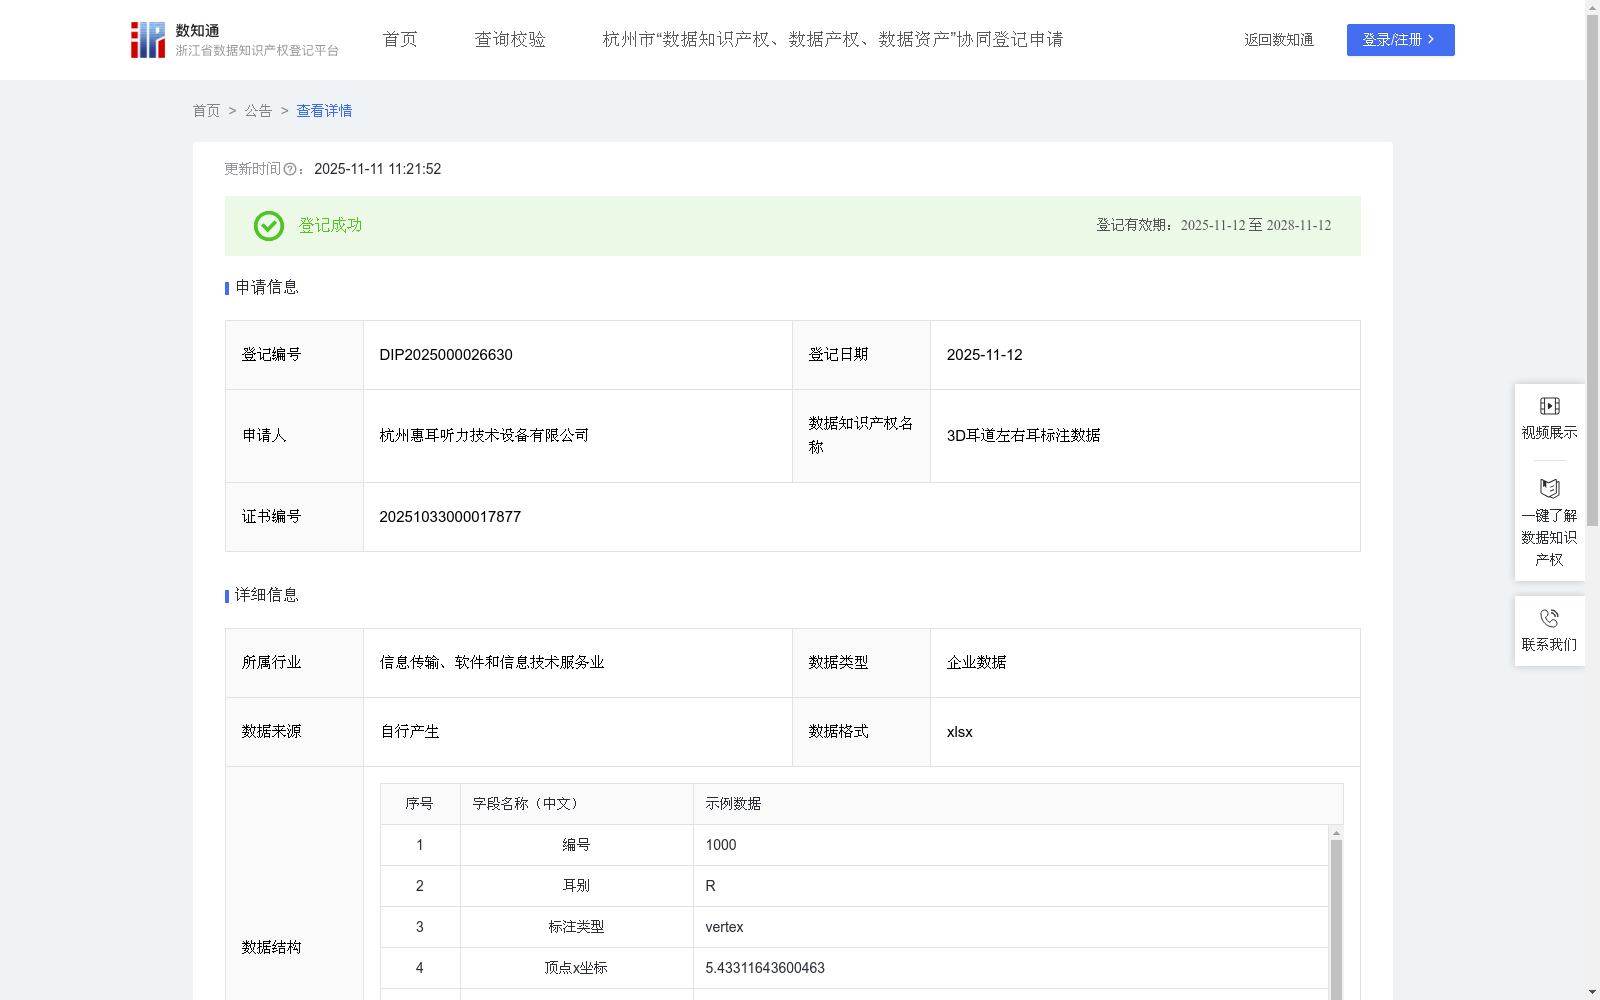Click the name 3D耳道左右耳标注数据
The width and height of the screenshot is (1600, 1000).
click(x=1024, y=436)
